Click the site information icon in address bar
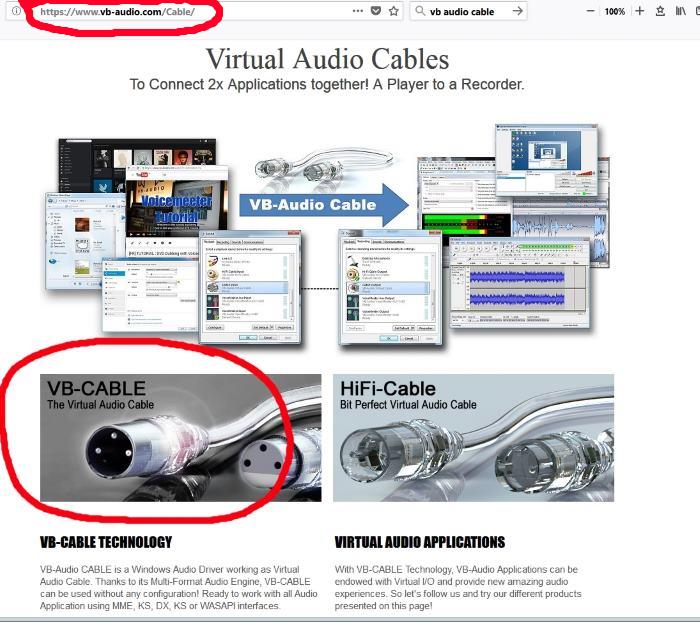The image size is (700, 622). pyautogui.click(x=16, y=11)
